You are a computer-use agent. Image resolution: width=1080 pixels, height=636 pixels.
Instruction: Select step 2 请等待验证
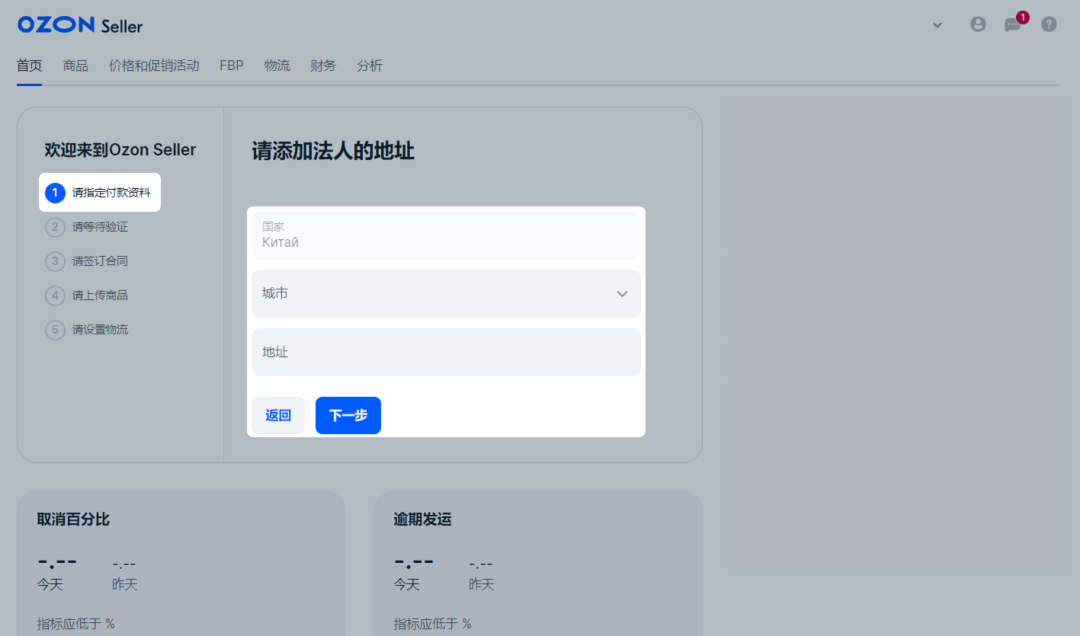point(87,227)
